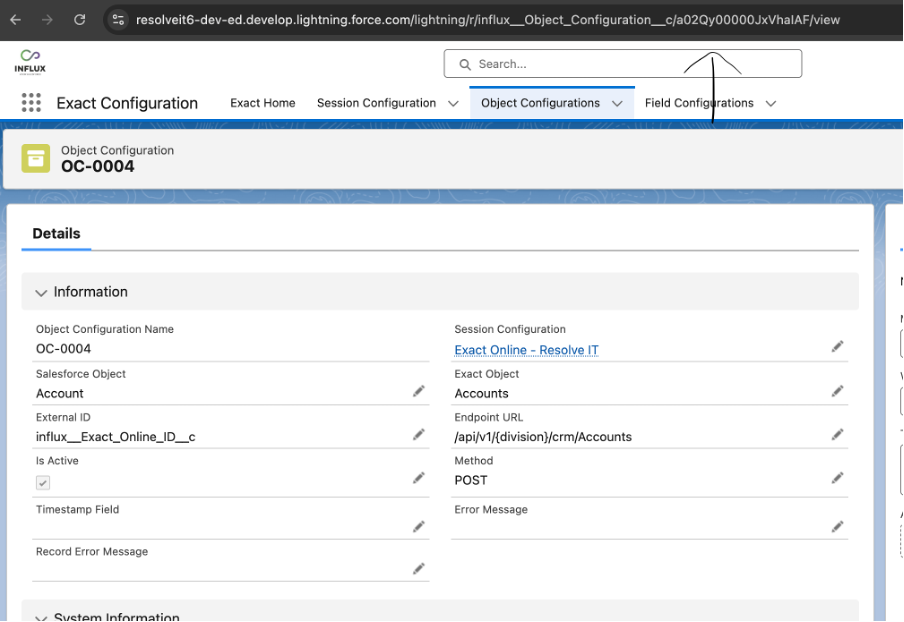Screen dimensions: 904x622
Task: Edit the Salesforce Object field pencil
Action: (x=419, y=391)
